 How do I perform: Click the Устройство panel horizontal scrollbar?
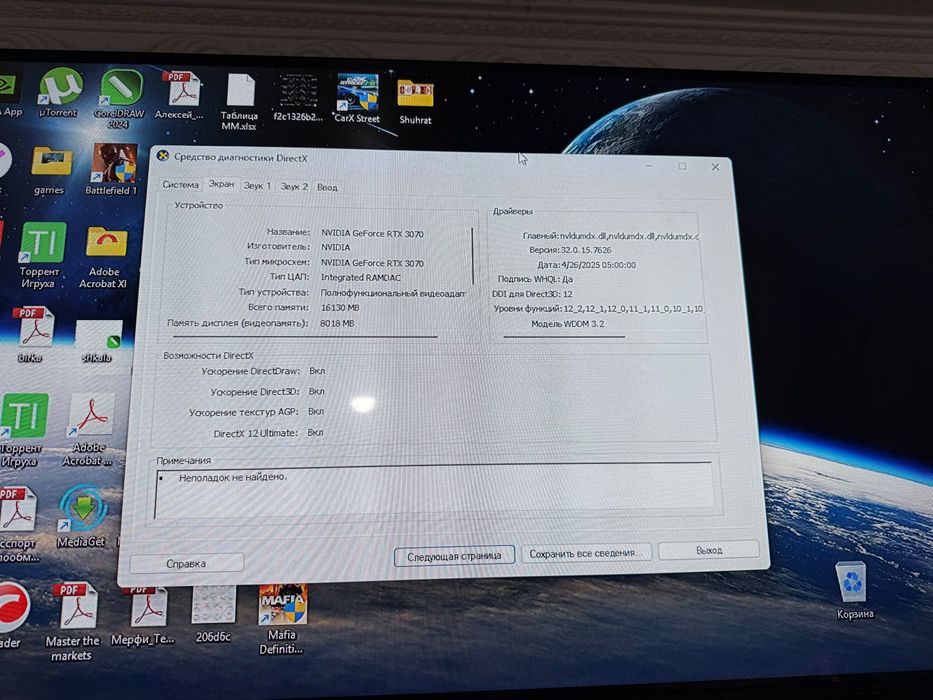coord(303,337)
